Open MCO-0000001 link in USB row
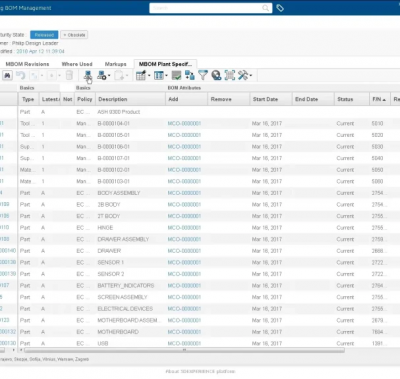This screenshot has width=400, height=379. pos(184,343)
